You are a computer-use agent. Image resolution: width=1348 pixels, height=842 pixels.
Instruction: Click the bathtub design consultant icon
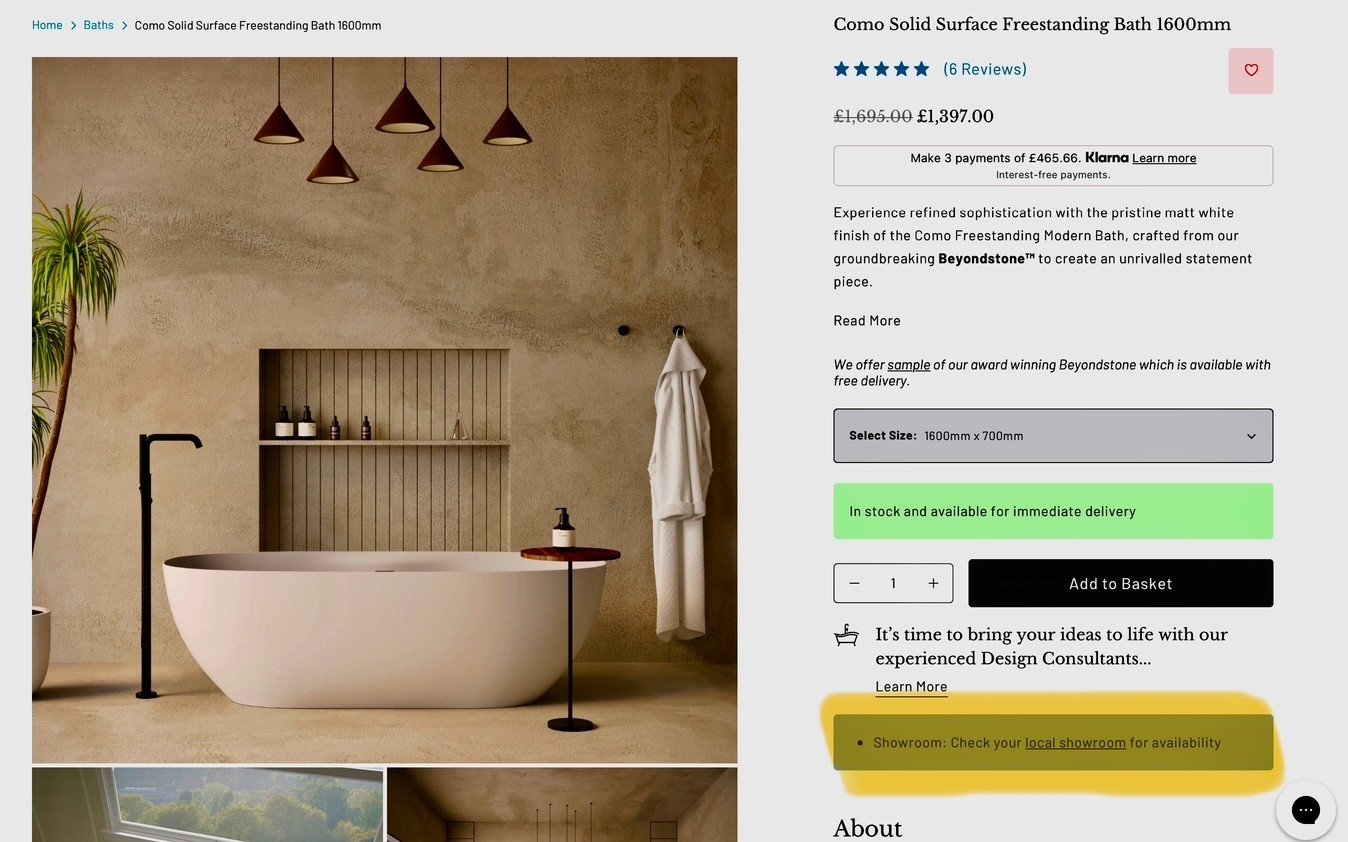pos(847,635)
